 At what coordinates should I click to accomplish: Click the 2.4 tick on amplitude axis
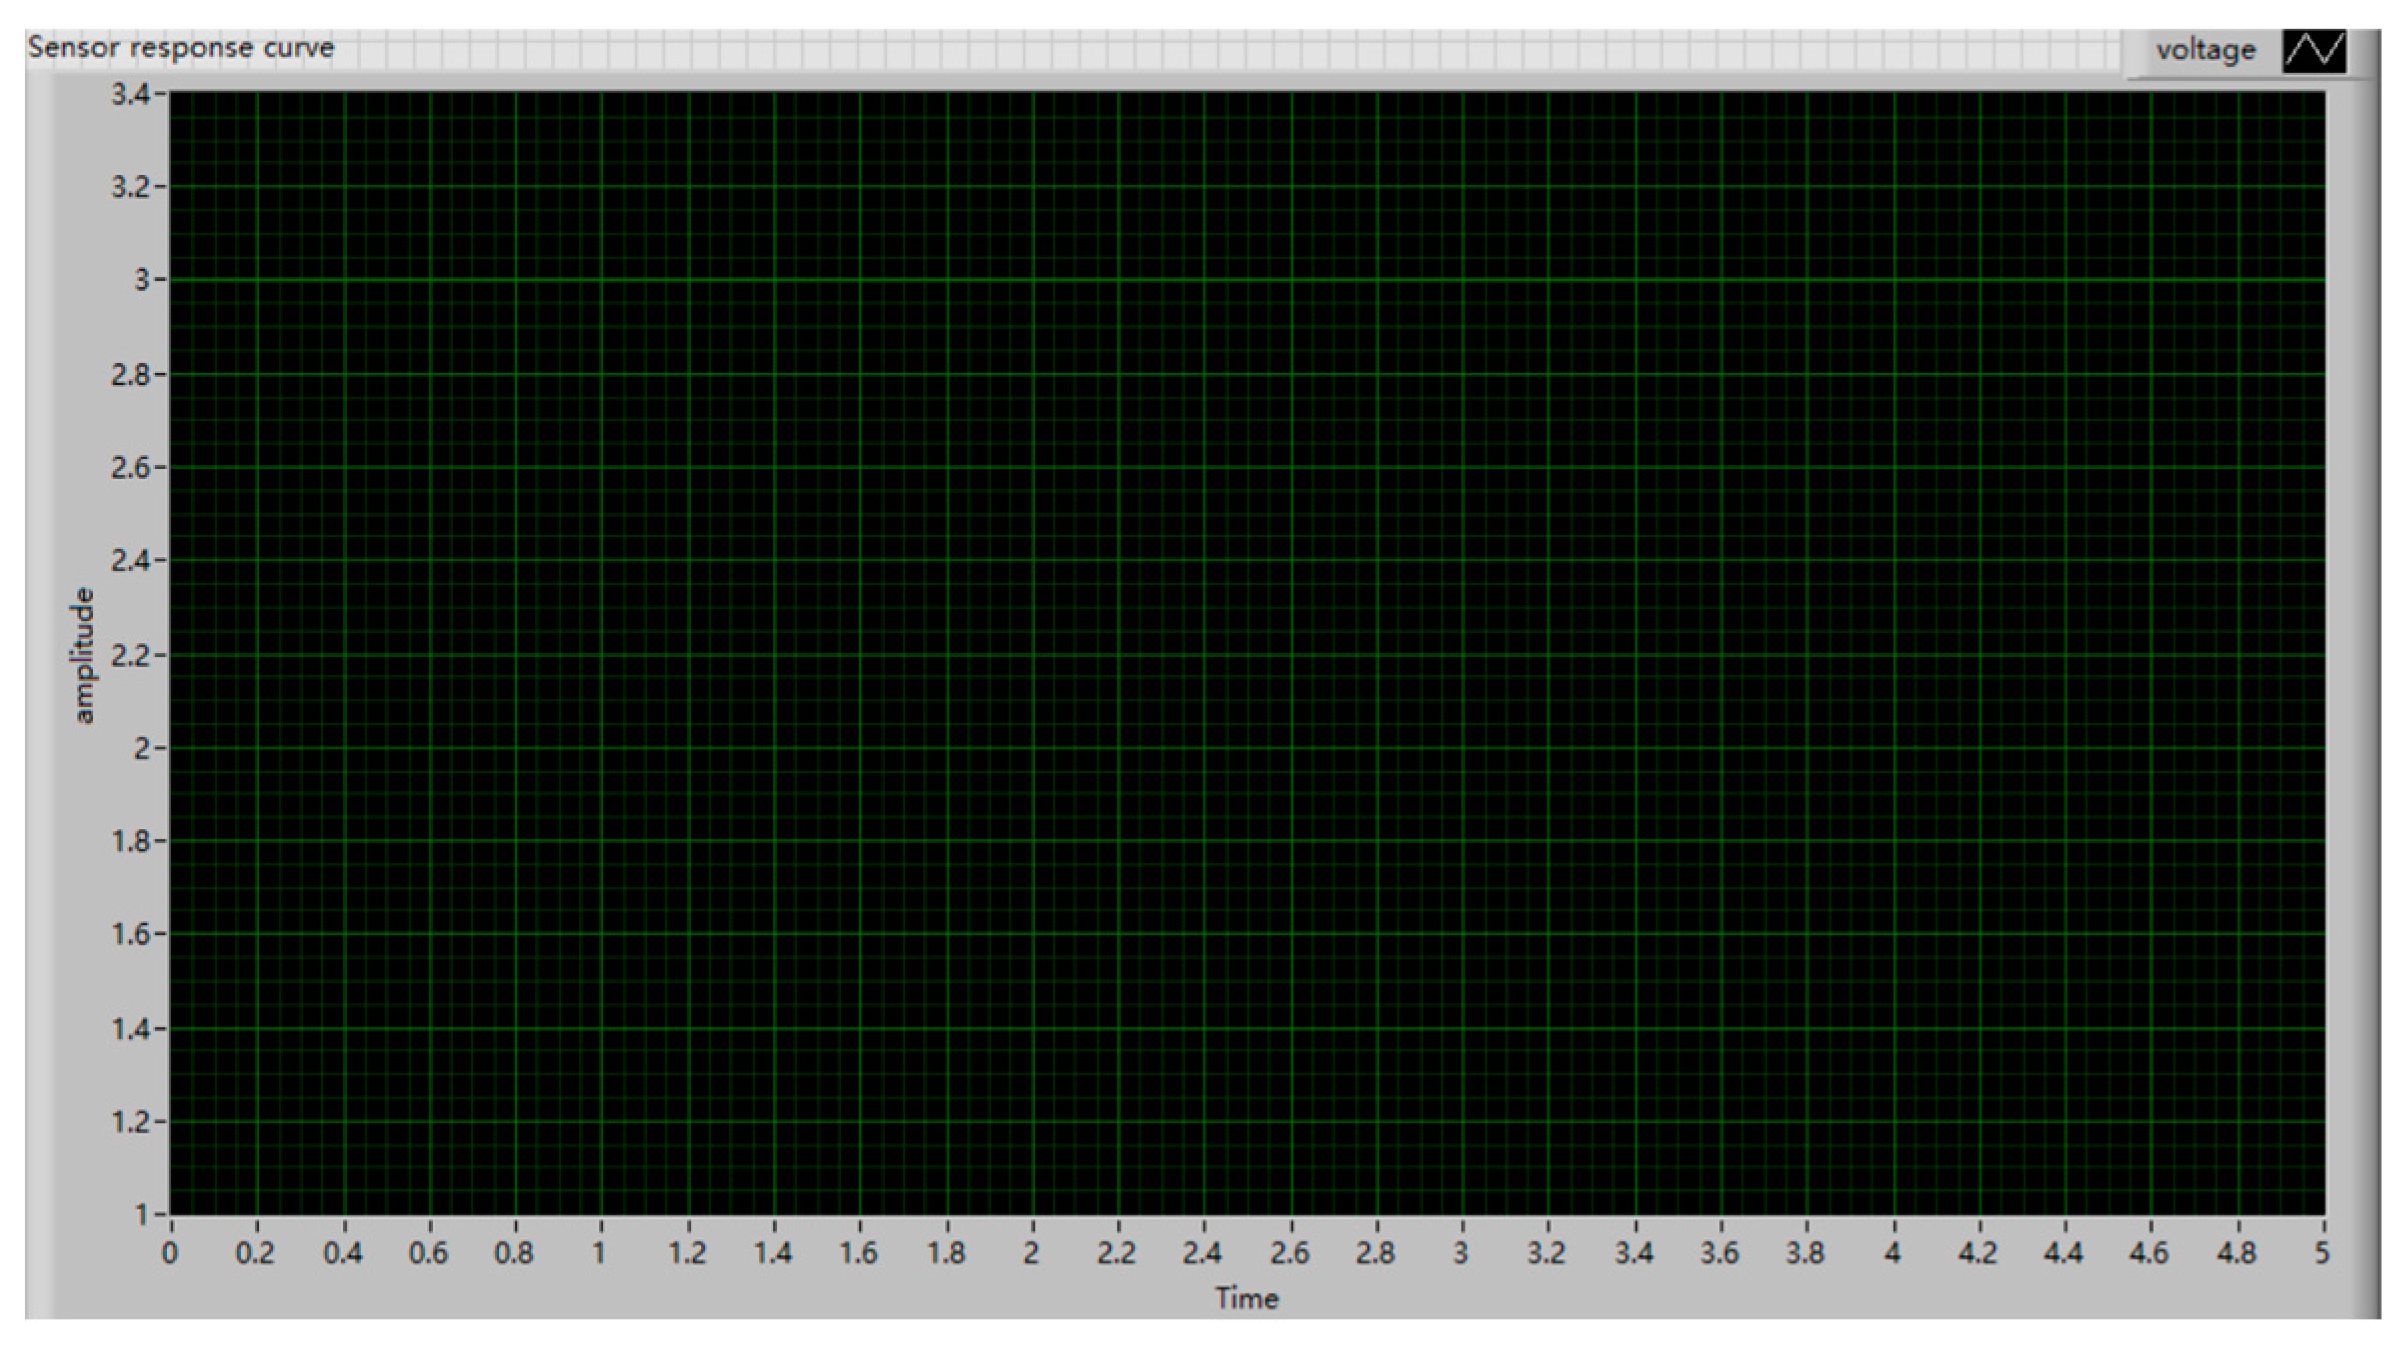[131, 561]
